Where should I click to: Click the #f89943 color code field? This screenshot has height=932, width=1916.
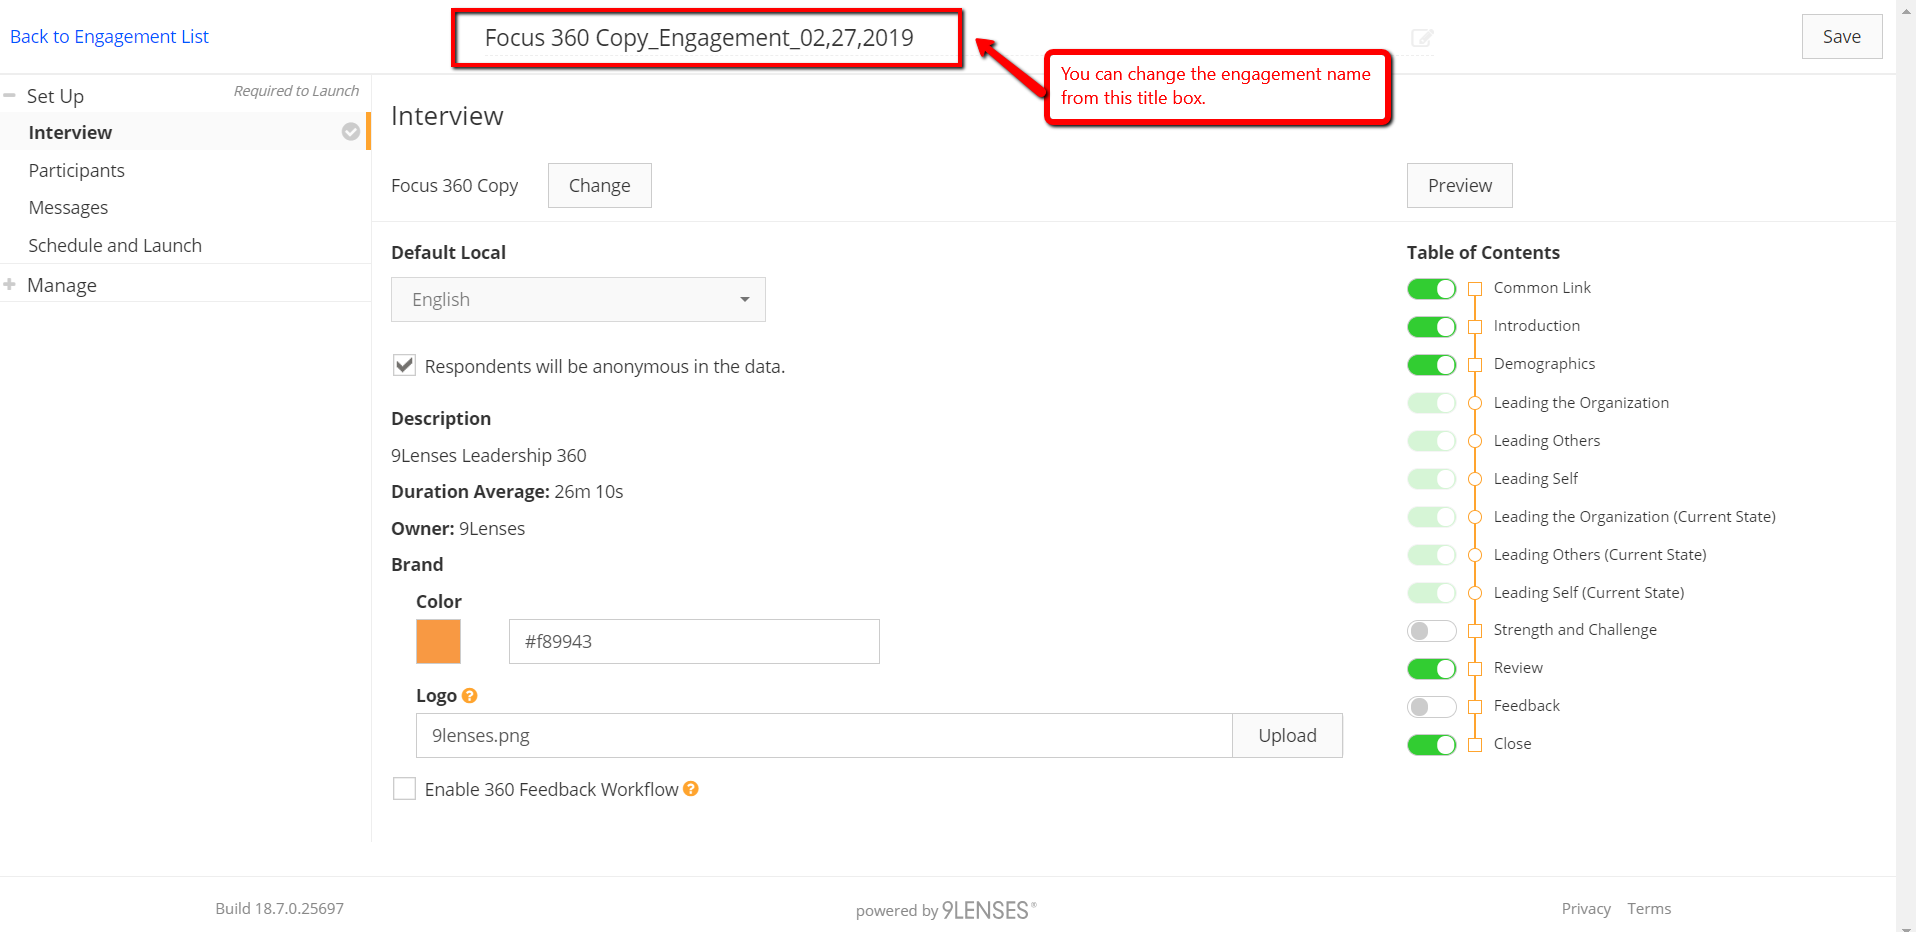point(694,641)
